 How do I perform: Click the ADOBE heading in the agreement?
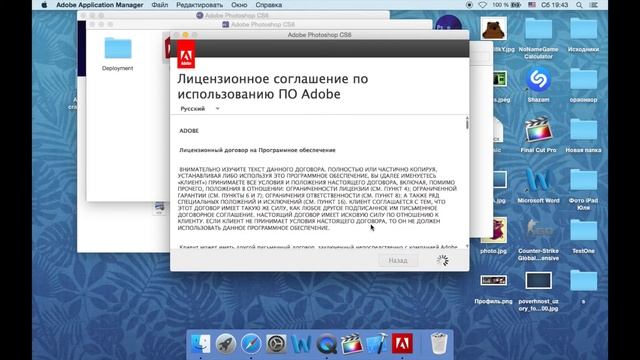coord(189,131)
